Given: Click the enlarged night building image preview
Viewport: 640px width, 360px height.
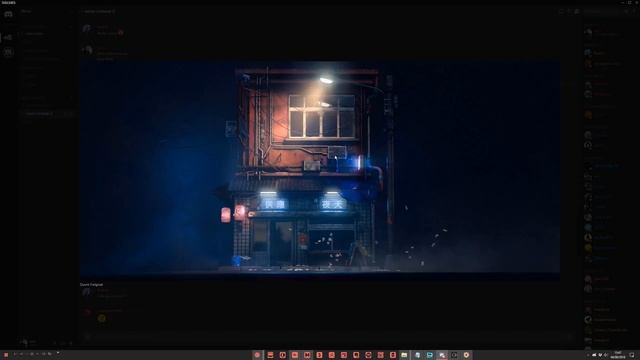Looking at the screenshot, I should (320, 171).
